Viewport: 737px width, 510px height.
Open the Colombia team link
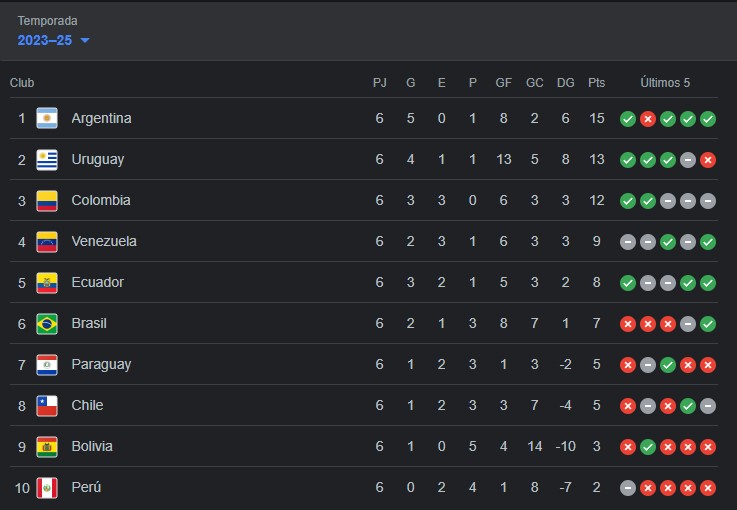tap(101, 200)
